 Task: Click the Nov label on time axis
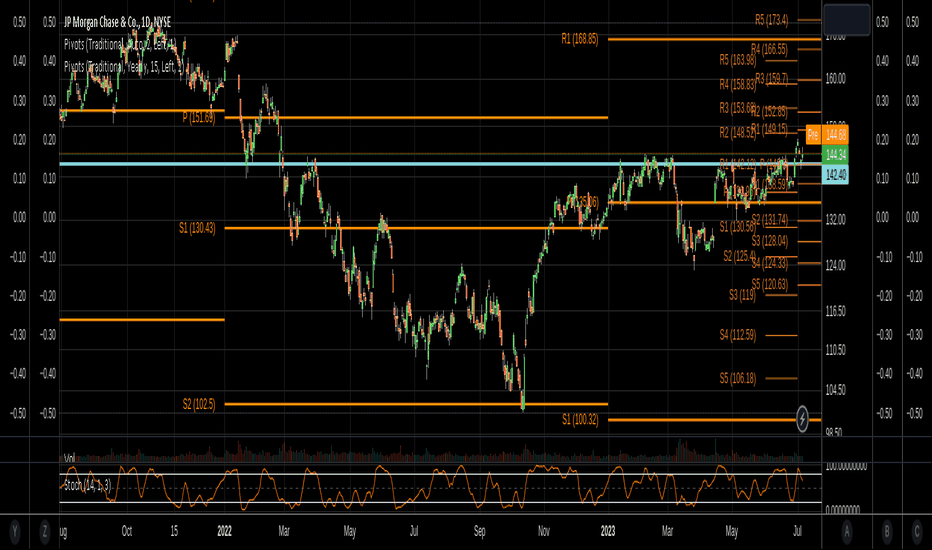(544, 531)
